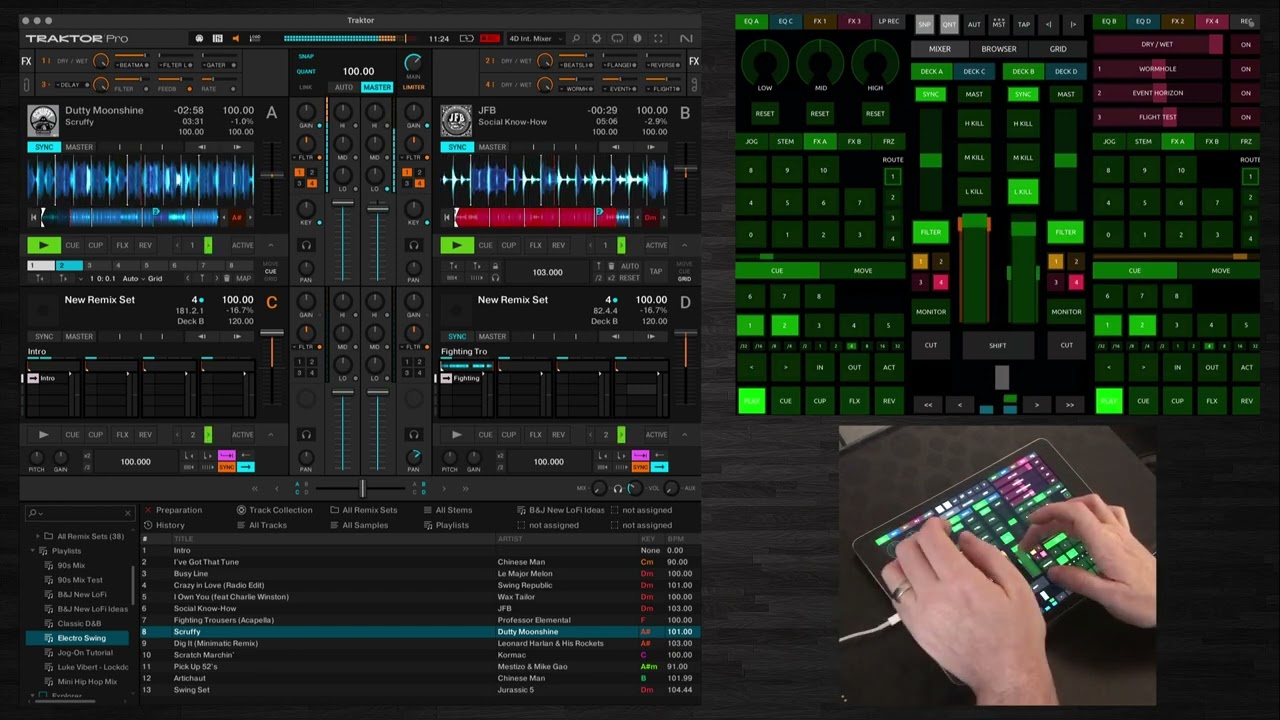This screenshot has height=720, width=1280.
Task: Turn off the WORMHOLE ON button on touch panel
Action: (x=1246, y=69)
